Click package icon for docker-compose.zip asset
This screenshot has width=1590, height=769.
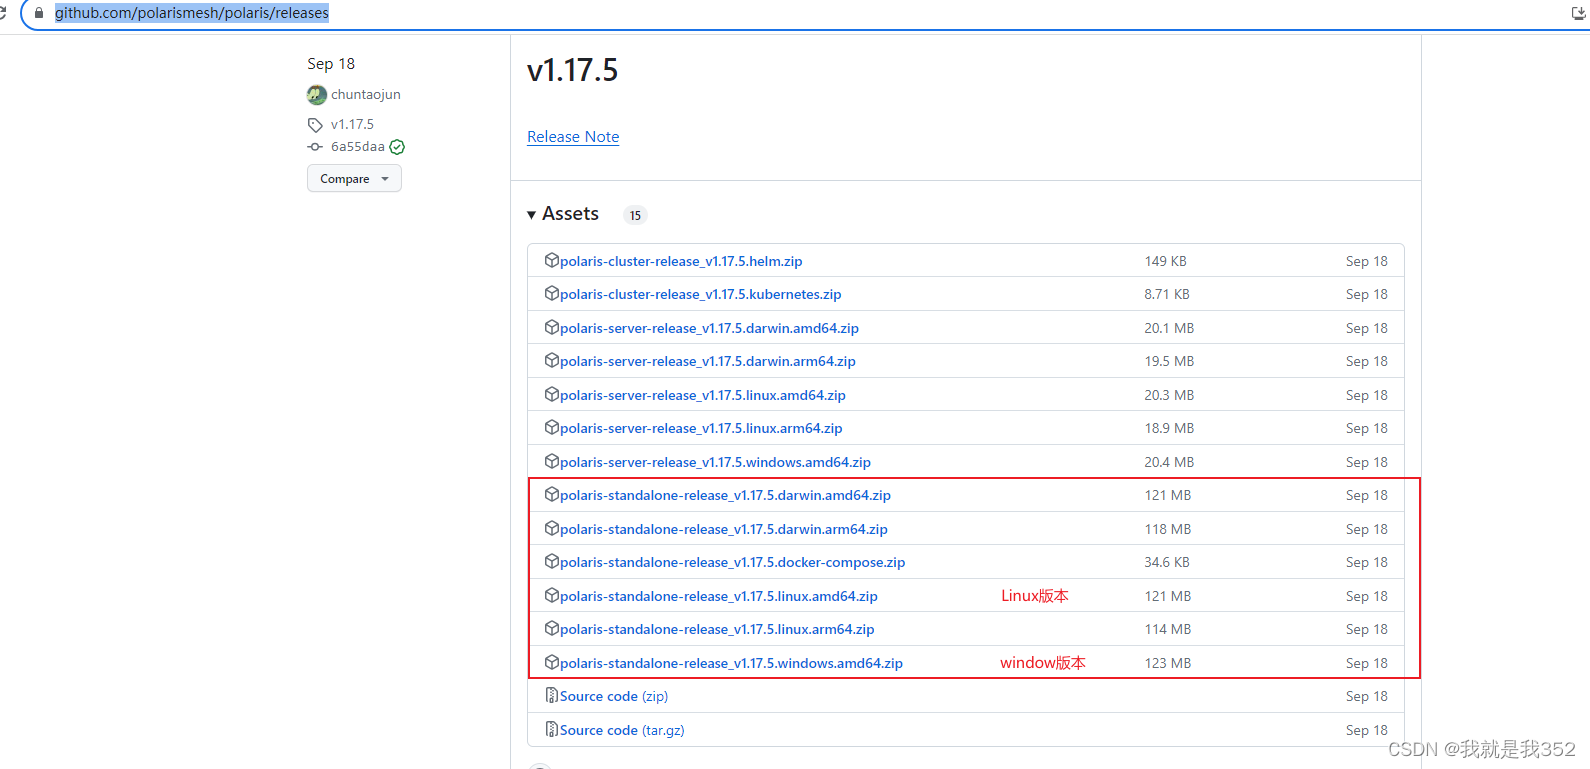[551, 561]
